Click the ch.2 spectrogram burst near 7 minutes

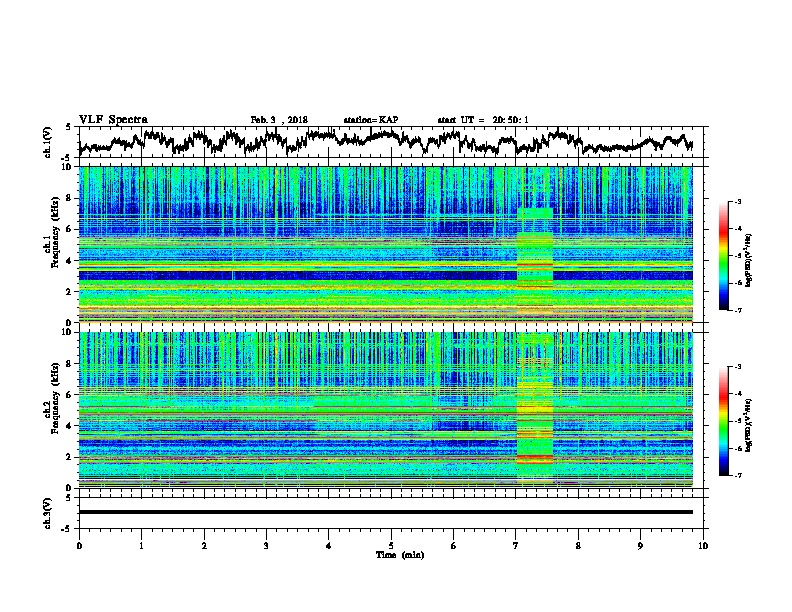[534, 409]
